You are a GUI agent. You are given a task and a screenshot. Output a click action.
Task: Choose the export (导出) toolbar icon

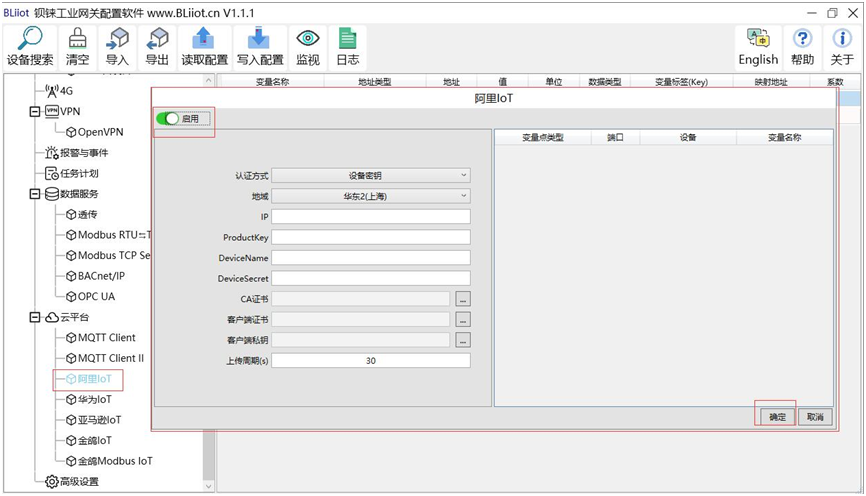point(157,47)
